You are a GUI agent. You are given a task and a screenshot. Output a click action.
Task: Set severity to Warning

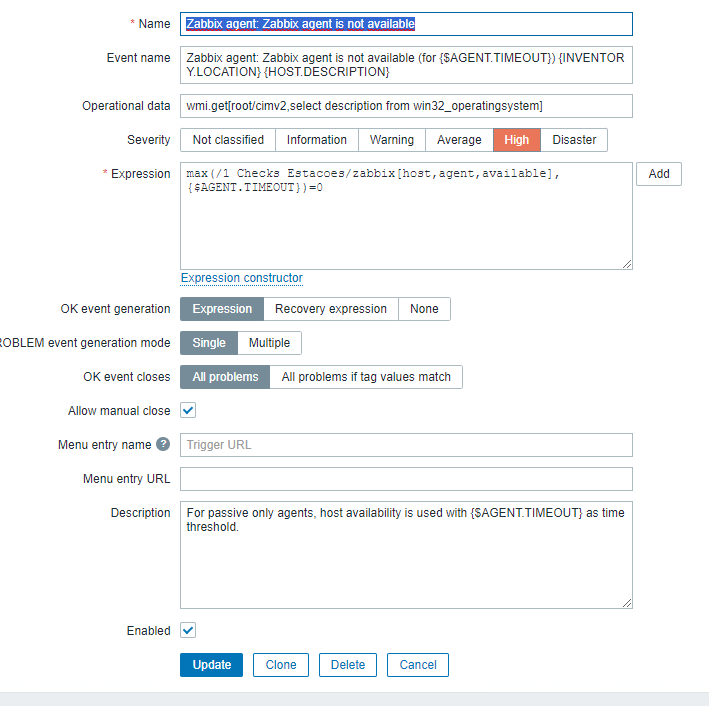(392, 140)
